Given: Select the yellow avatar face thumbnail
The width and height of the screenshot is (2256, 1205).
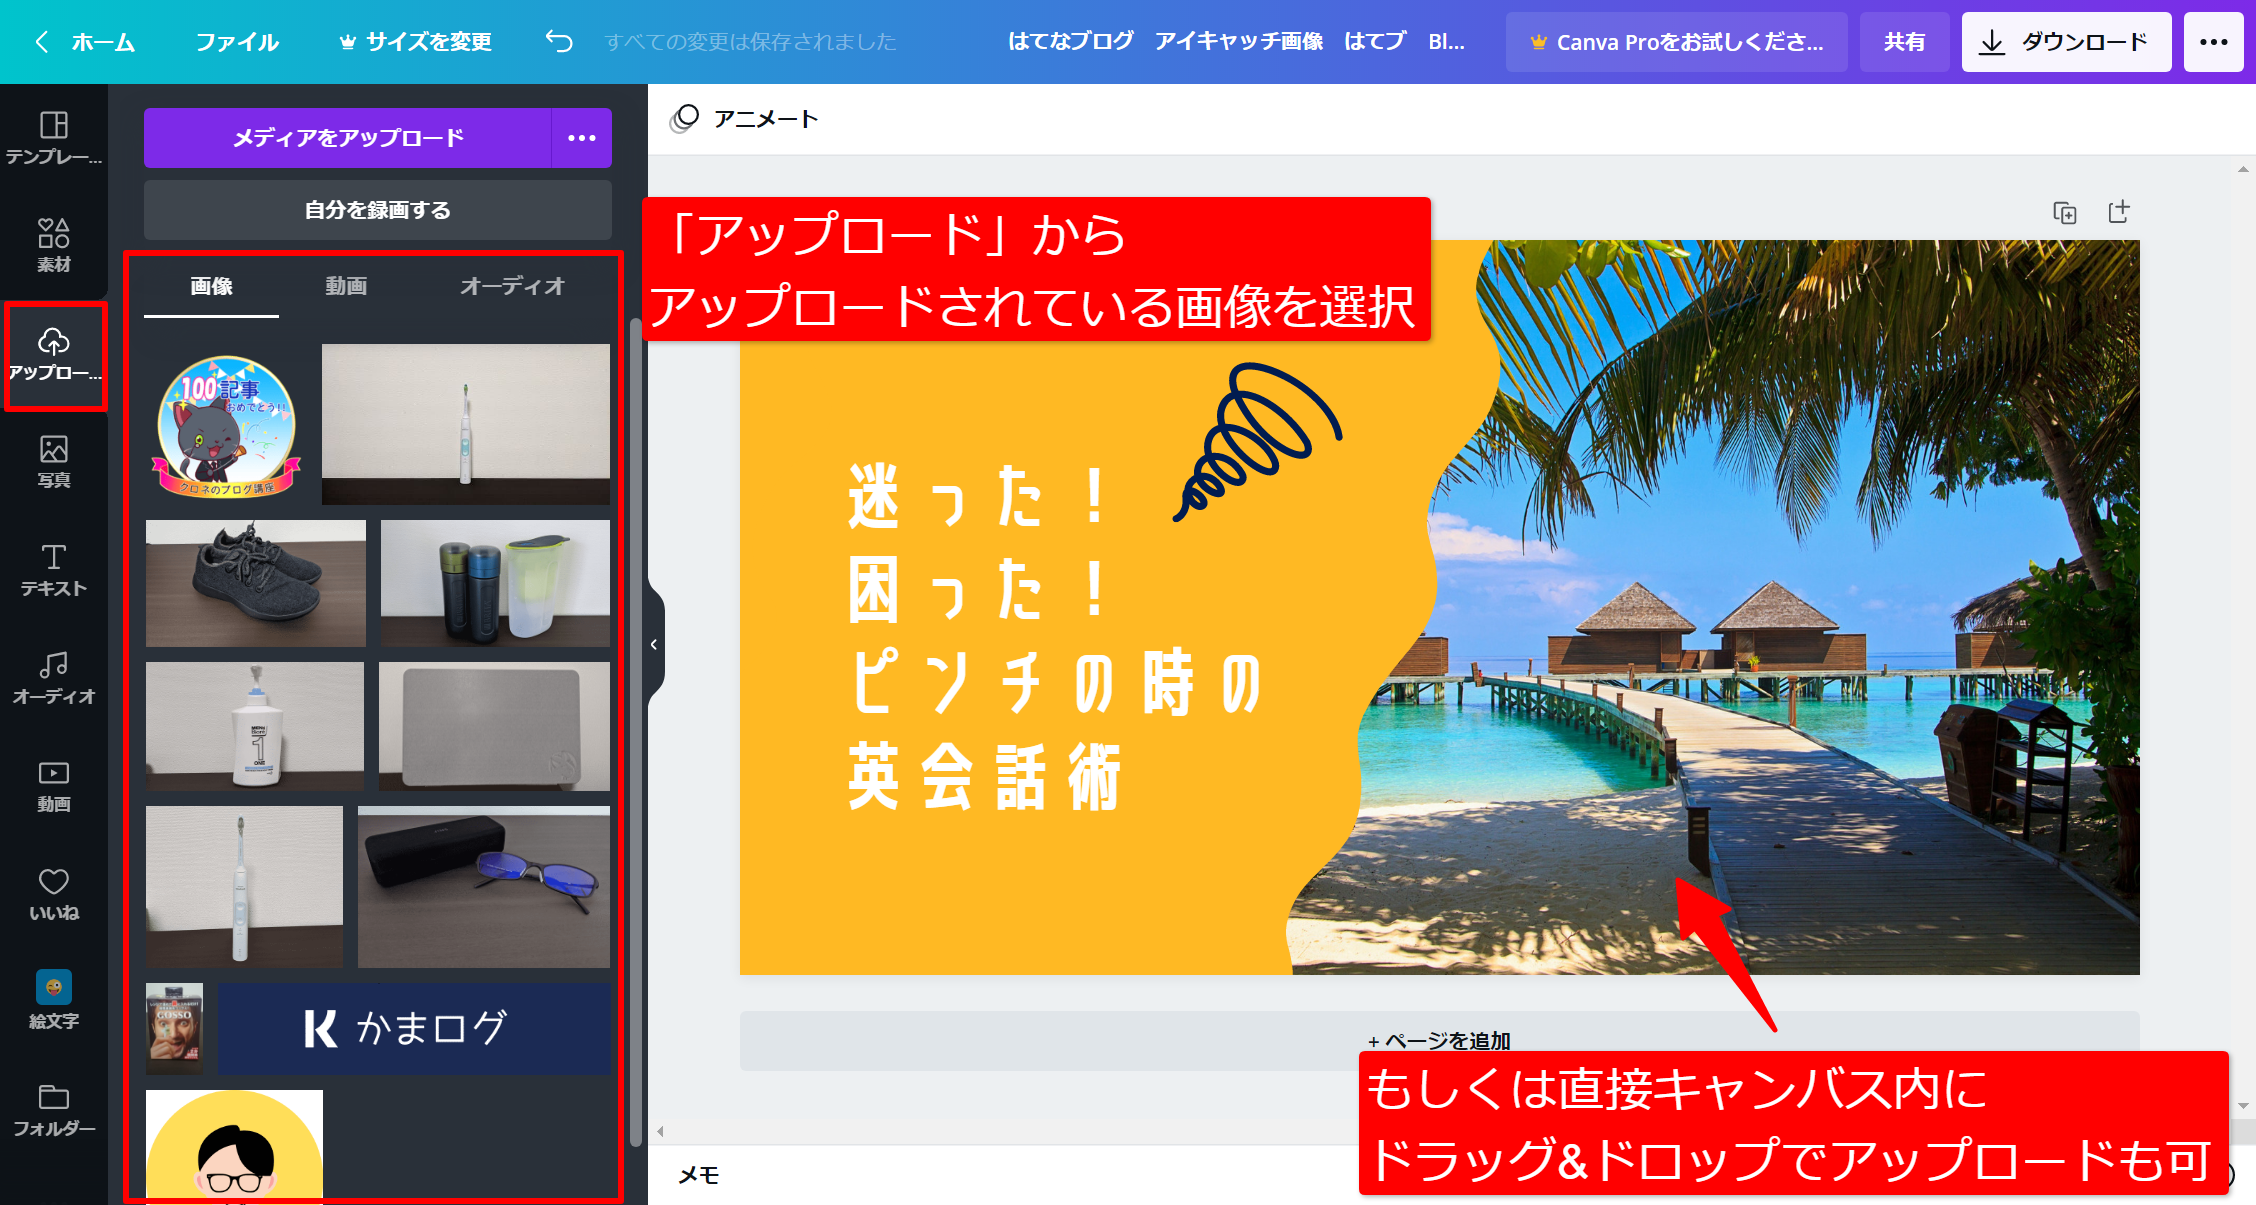Looking at the screenshot, I should coord(234,1146).
